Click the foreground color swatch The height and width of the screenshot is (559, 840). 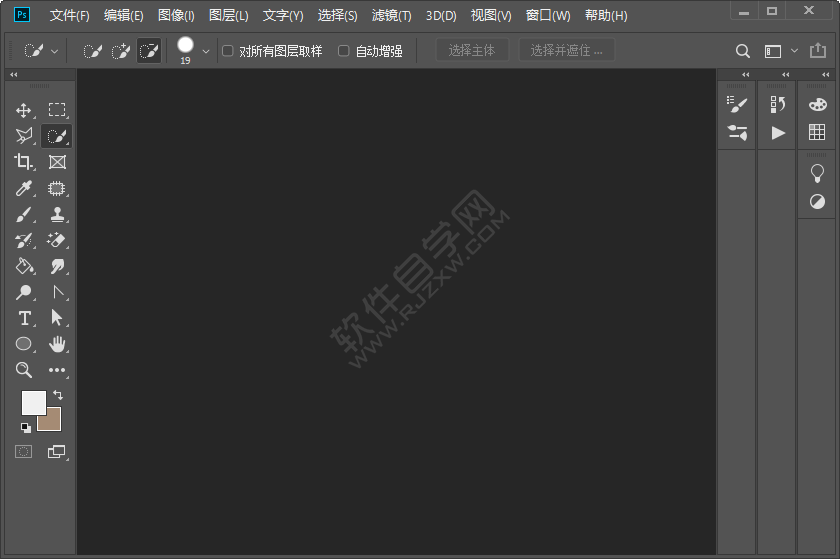click(x=33, y=402)
